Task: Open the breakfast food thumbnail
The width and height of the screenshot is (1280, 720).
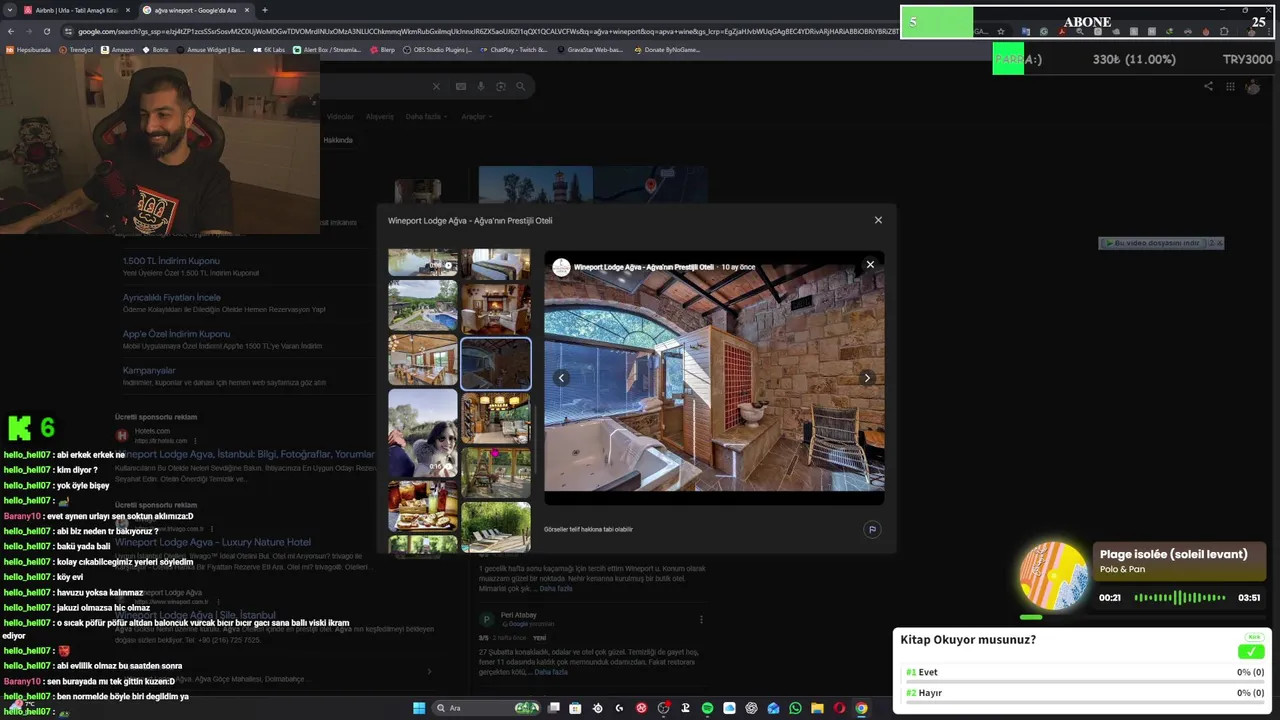Action: [423, 506]
